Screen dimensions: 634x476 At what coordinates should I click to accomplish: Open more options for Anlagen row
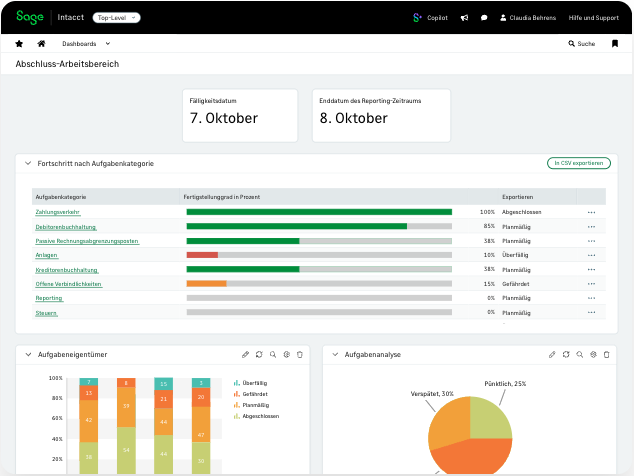(x=592, y=255)
